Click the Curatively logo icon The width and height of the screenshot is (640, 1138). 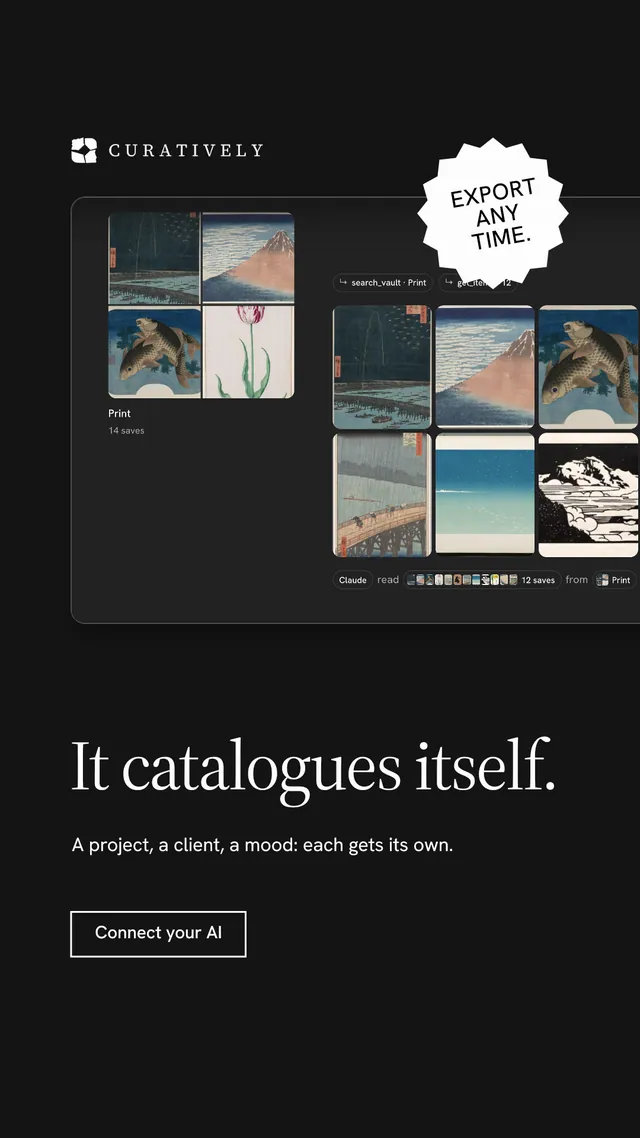[x=83, y=150]
